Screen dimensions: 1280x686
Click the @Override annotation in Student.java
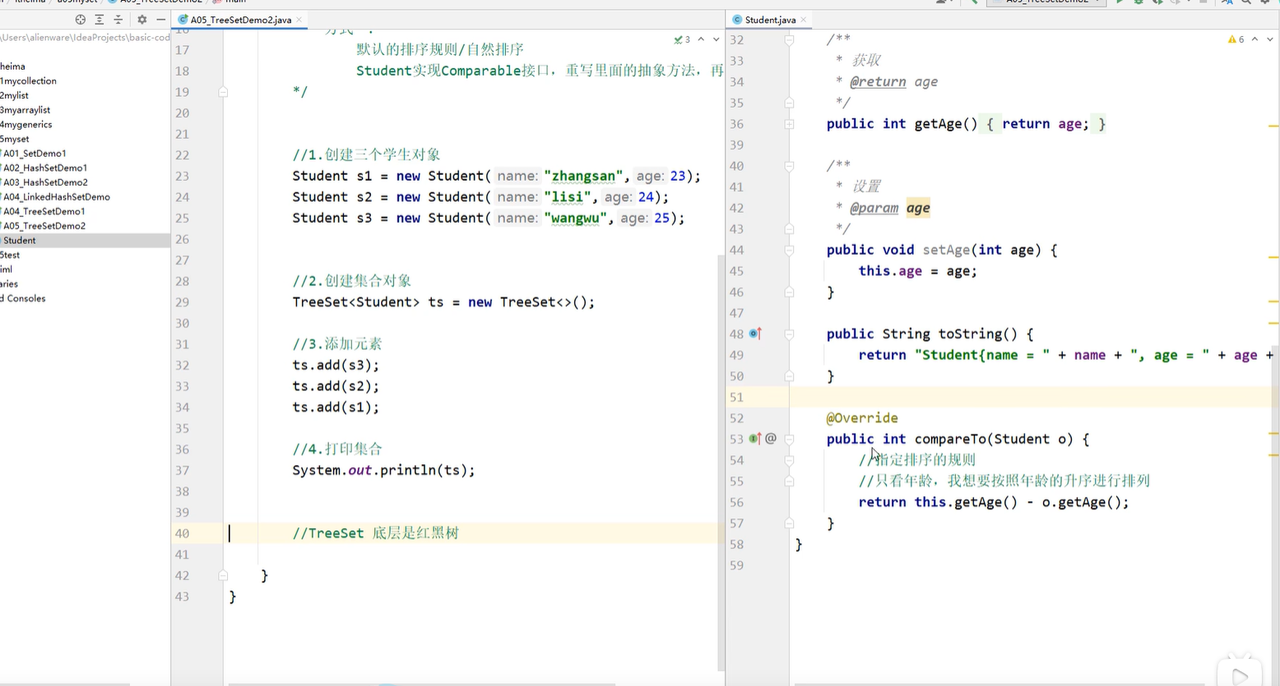862,418
